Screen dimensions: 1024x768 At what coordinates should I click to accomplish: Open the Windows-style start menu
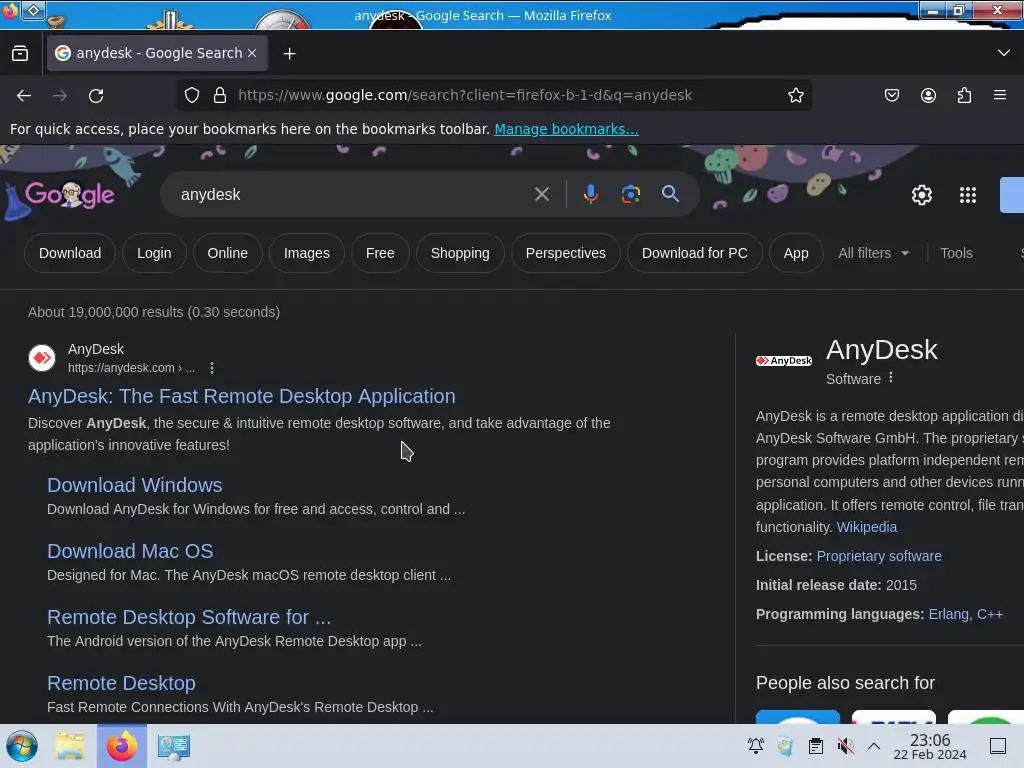point(22,746)
